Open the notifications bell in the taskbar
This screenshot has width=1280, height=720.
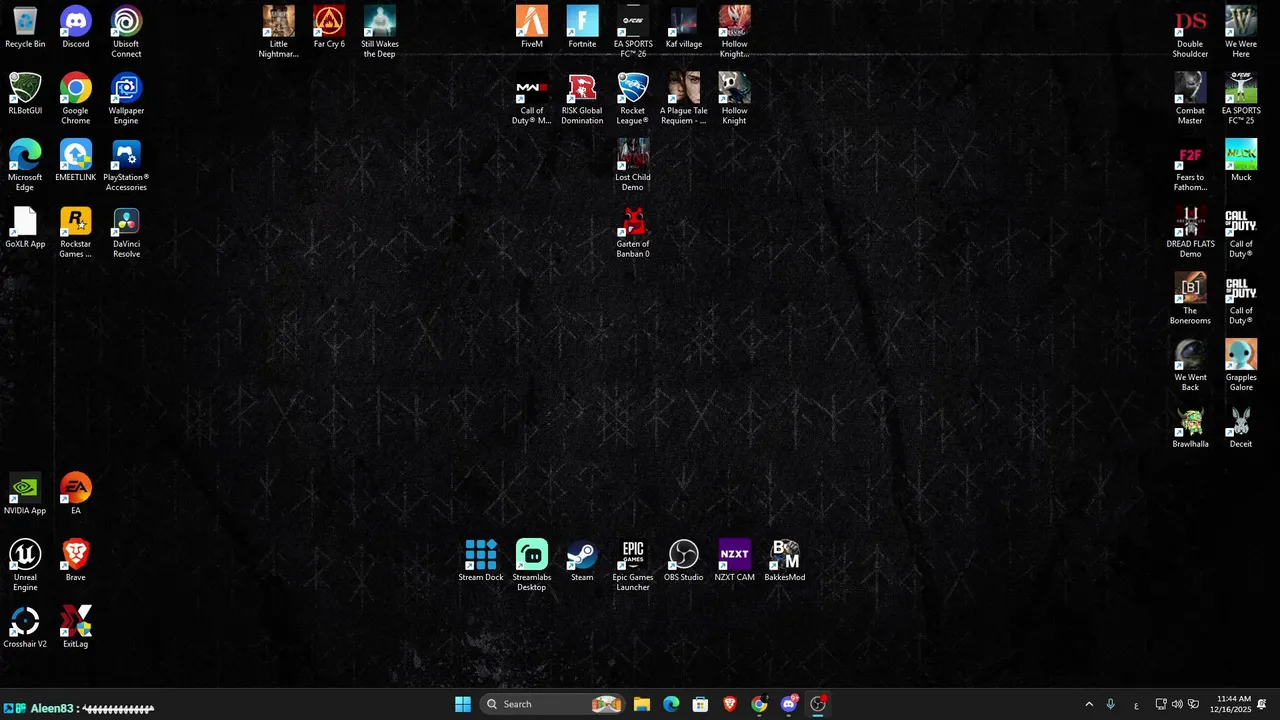pyautogui.click(x=1262, y=704)
